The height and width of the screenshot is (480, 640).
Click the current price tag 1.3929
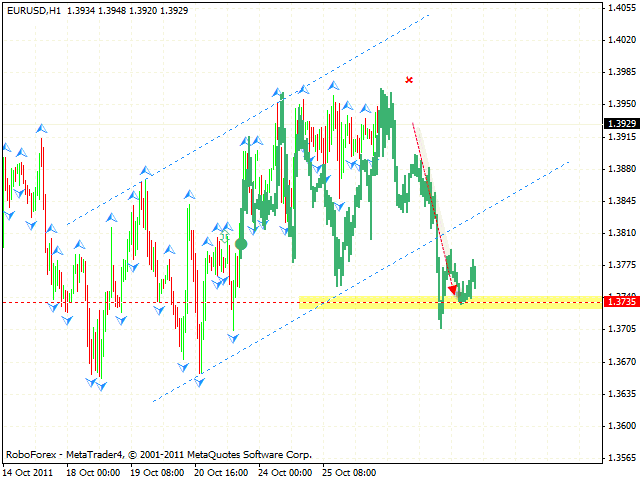coord(619,124)
